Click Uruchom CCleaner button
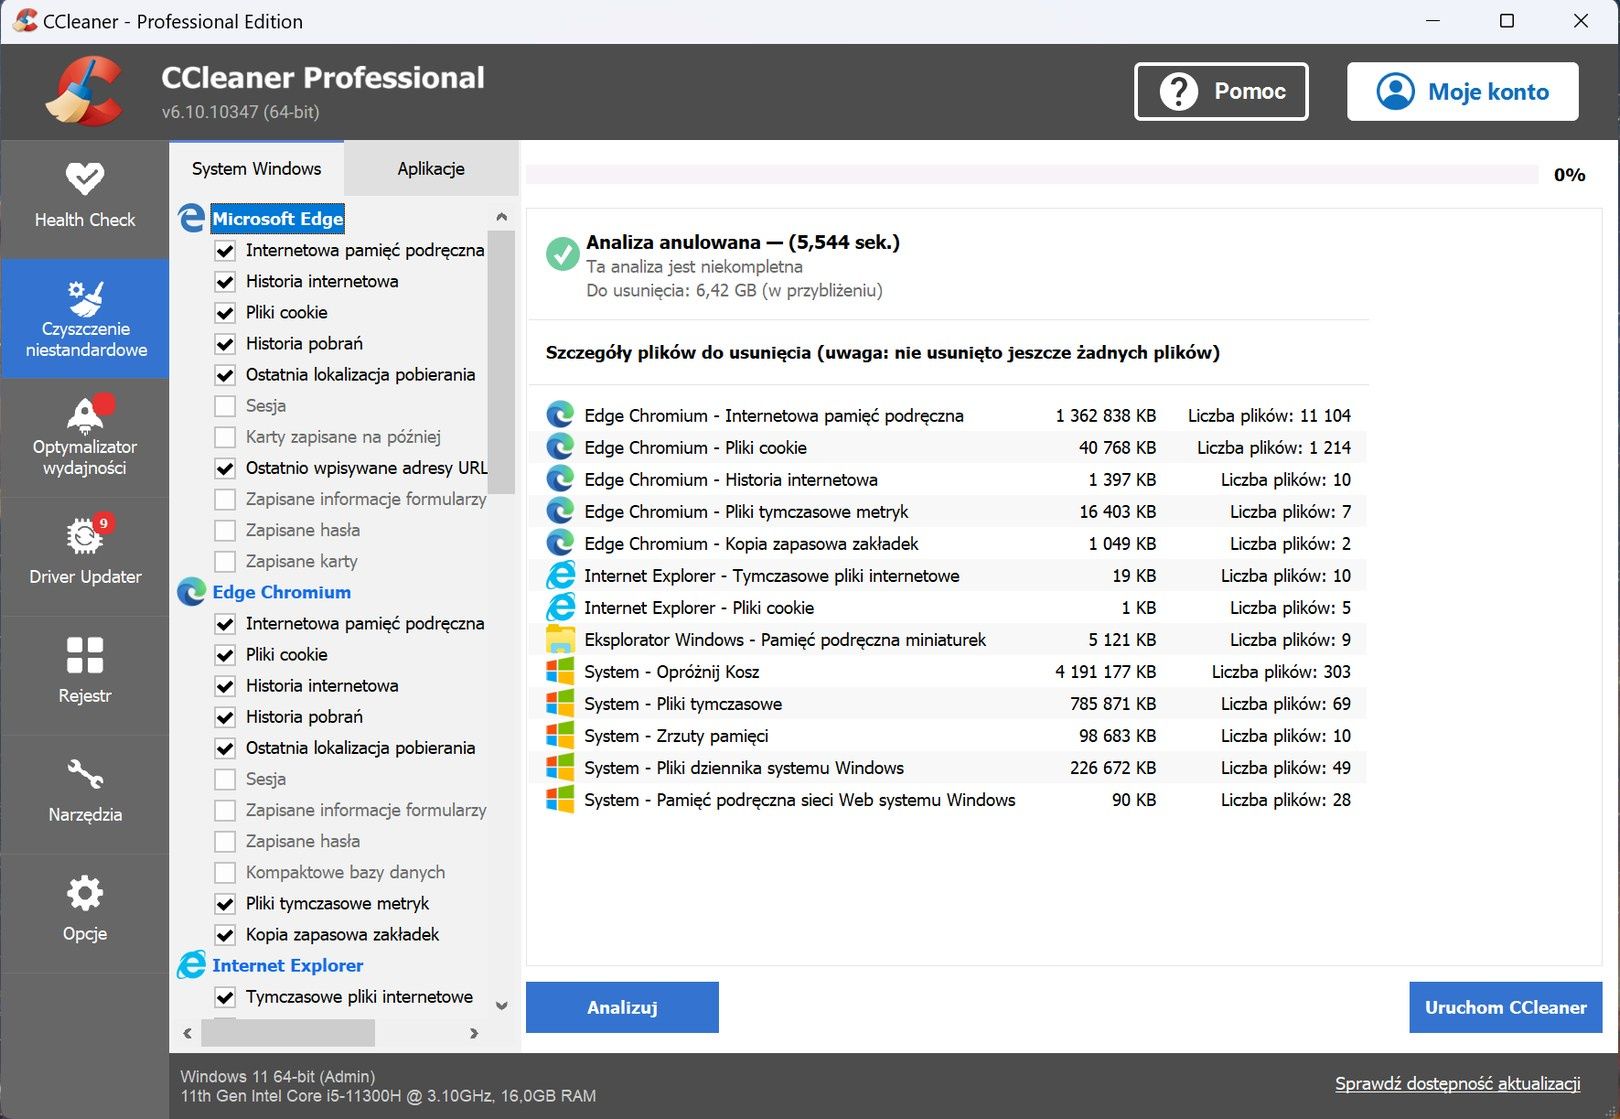Viewport: 1620px width, 1119px height. 1506,1007
